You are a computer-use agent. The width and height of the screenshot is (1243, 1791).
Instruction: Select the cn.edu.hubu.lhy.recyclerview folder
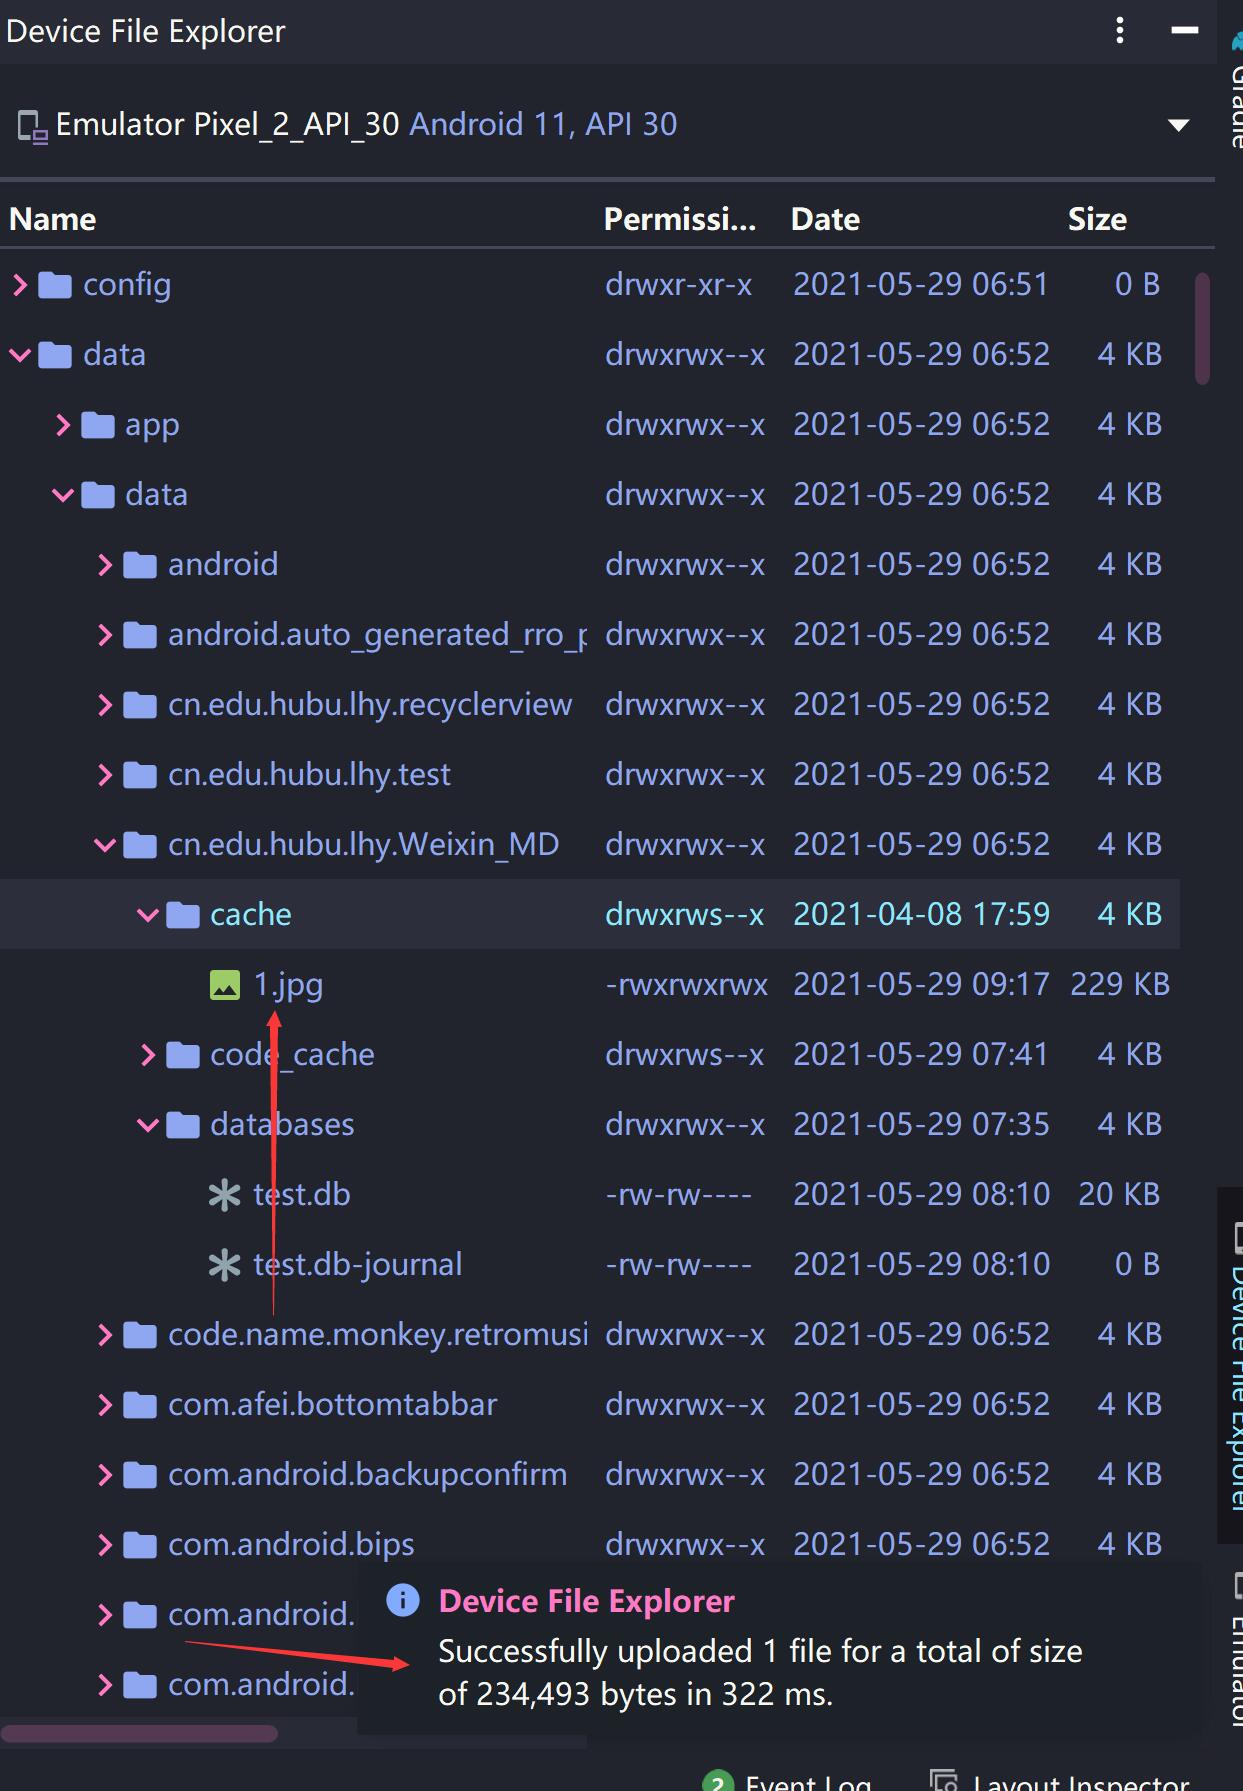point(369,705)
